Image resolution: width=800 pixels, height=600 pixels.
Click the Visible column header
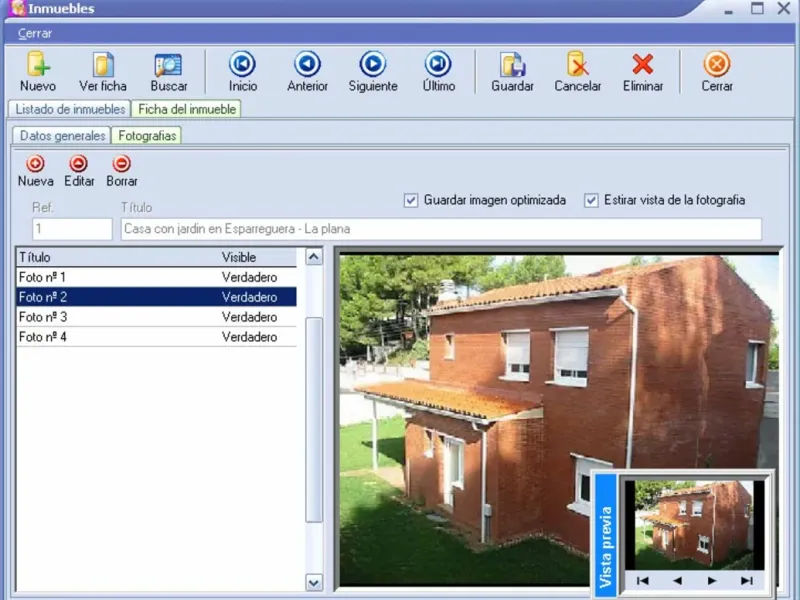[258, 257]
